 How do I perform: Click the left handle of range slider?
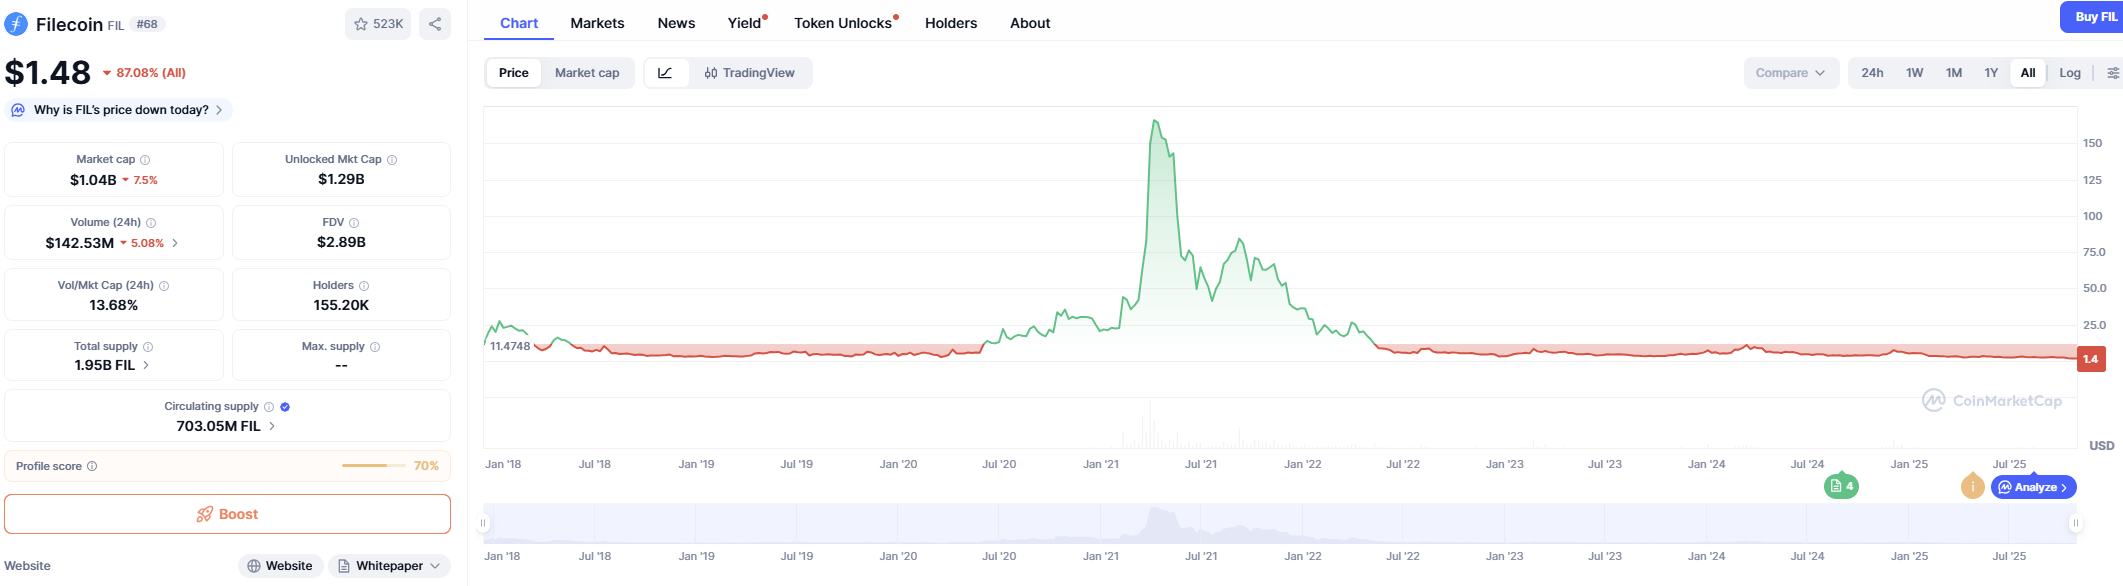484,523
